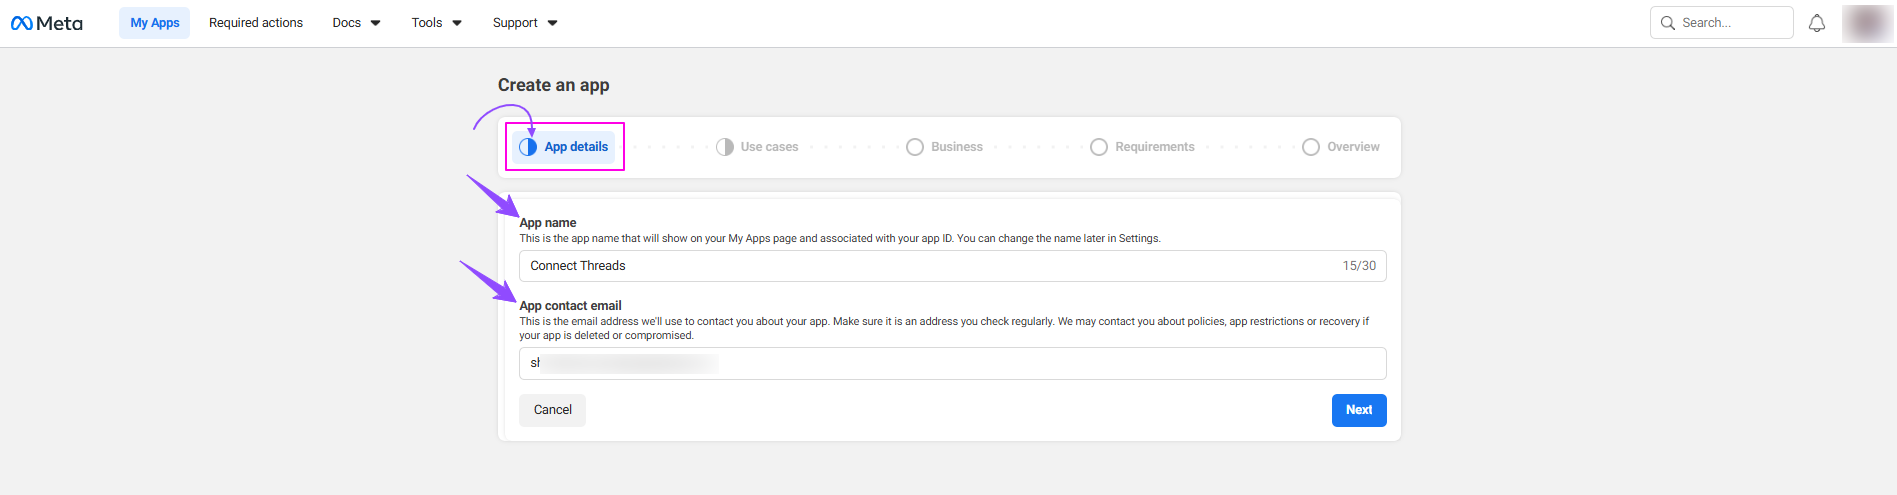Select the App details step label
Image resolution: width=1897 pixels, height=495 pixels.
(x=576, y=147)
